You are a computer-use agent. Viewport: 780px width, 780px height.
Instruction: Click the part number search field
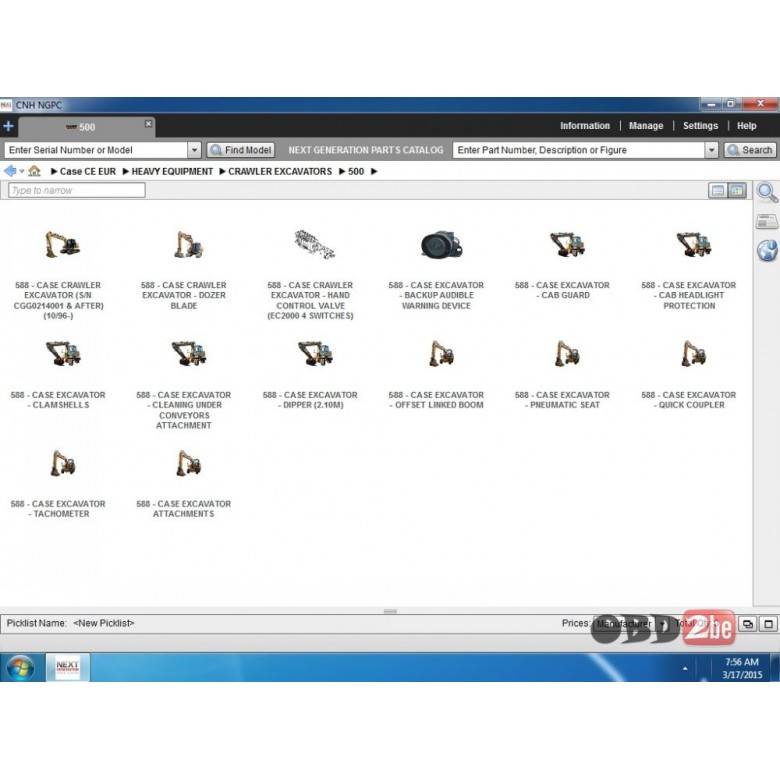click(579, 150)
